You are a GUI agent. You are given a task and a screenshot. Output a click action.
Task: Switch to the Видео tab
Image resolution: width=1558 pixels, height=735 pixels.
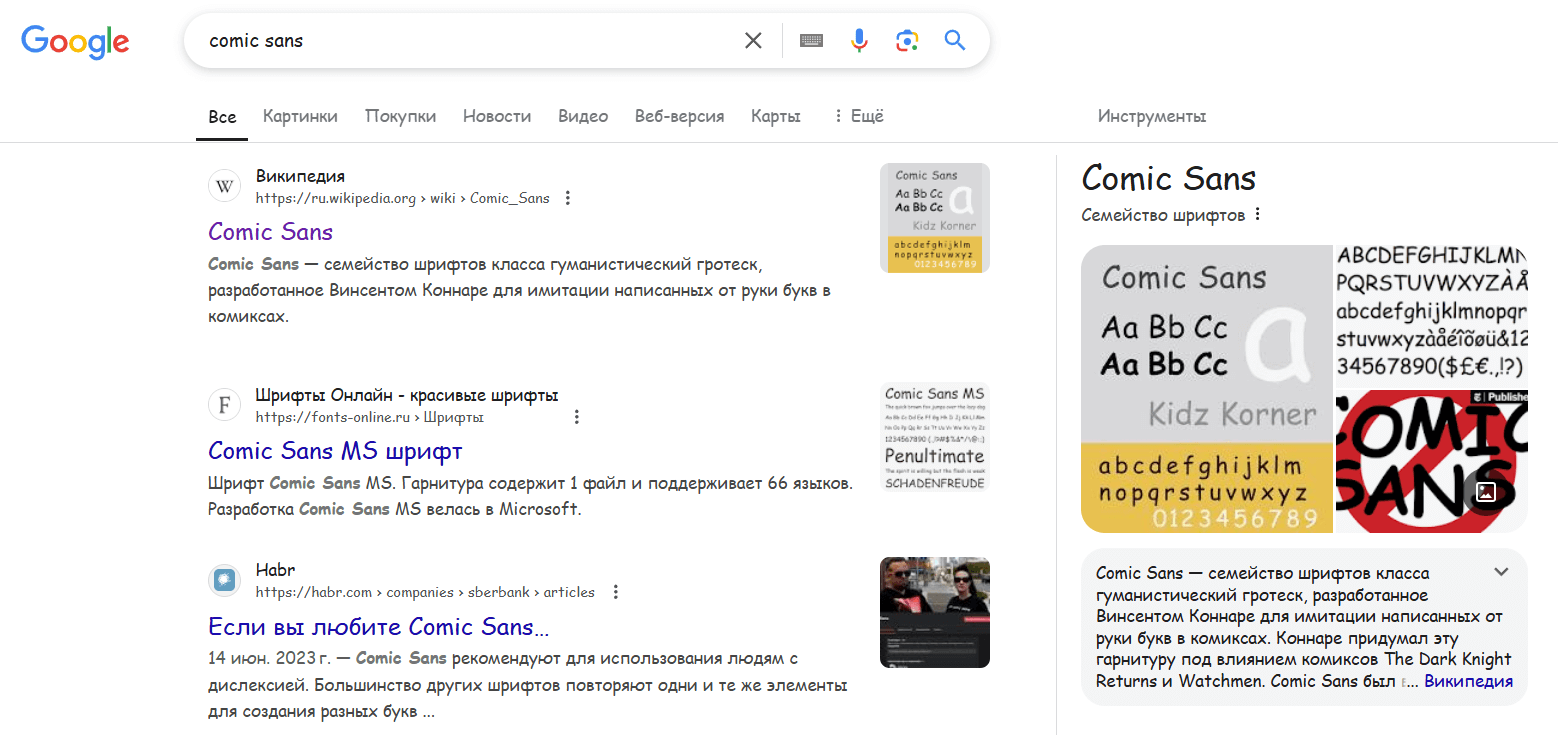(x=583, y=116)
